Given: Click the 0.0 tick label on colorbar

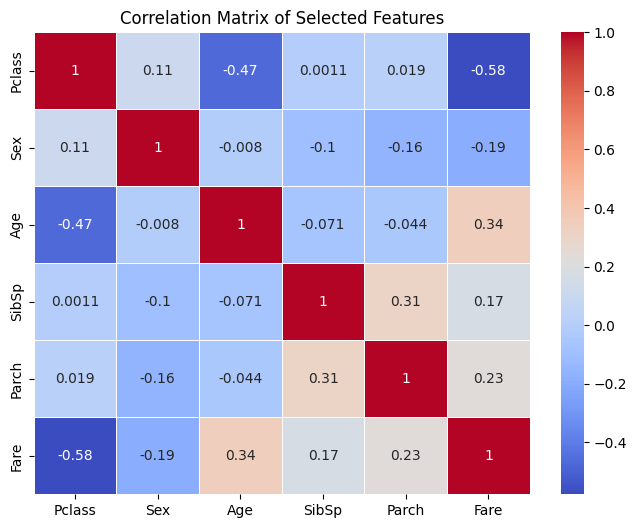Looking at the screenshot, I should (607, 326).
